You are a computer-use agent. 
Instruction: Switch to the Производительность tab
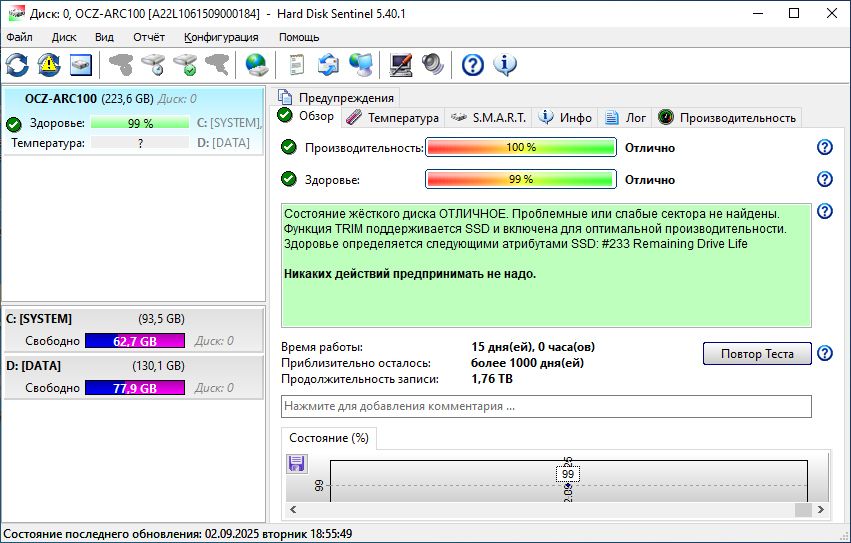click(x=727, y=118)
